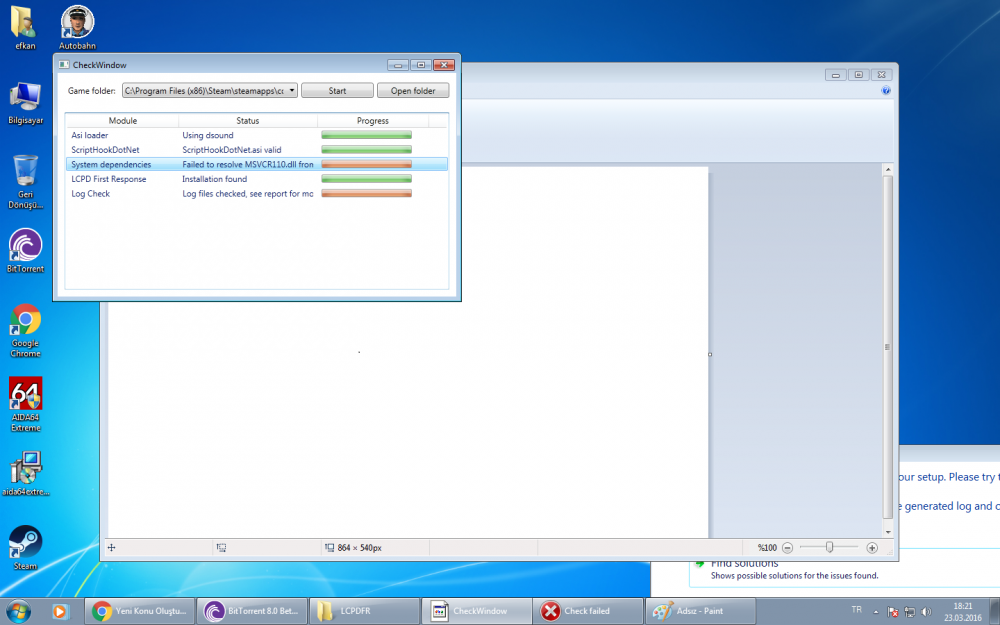1000x625 pixels.
Task: Click the Paint vertical scrollbar thumb
Action: [887, 347]
